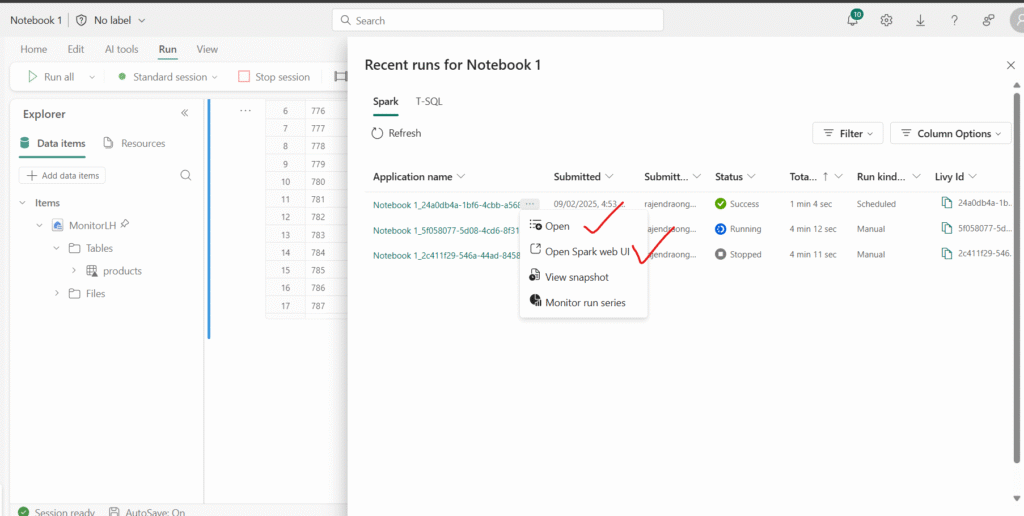Choose Open from the context menu

tap(583, 226)
